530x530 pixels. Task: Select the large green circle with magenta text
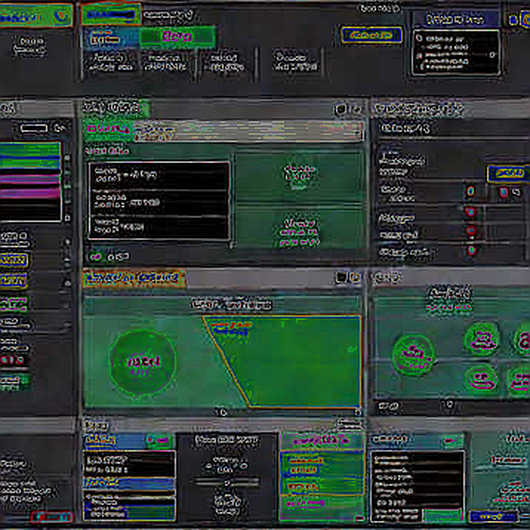(x=143, y=362)
